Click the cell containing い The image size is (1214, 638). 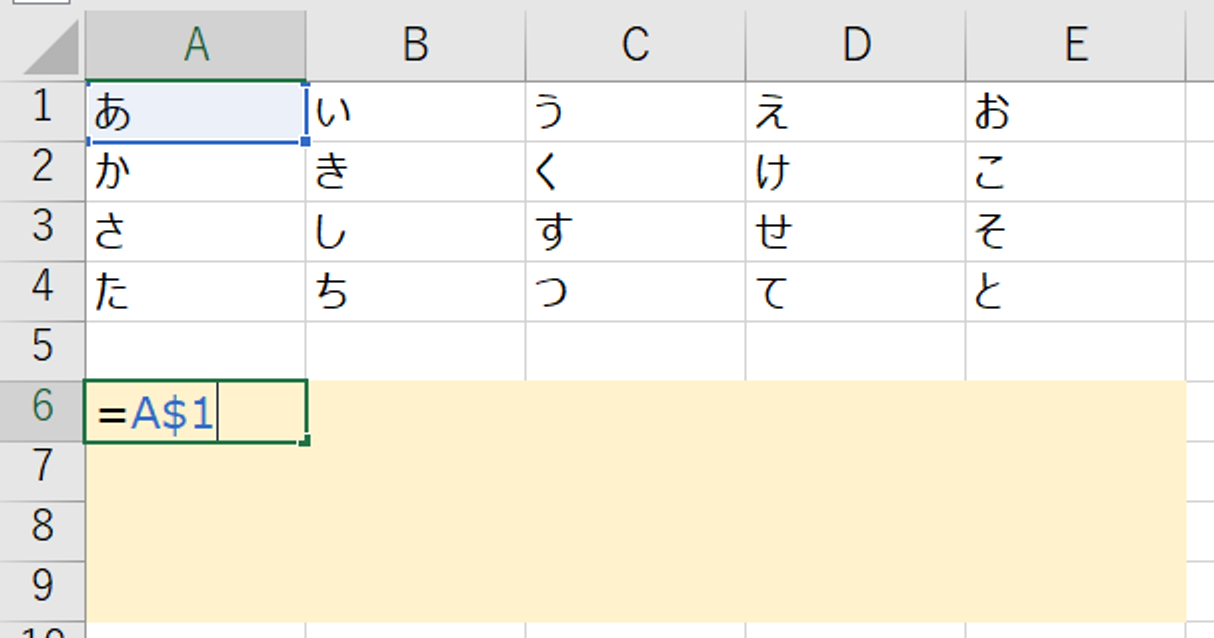click(x=416, y=111)
